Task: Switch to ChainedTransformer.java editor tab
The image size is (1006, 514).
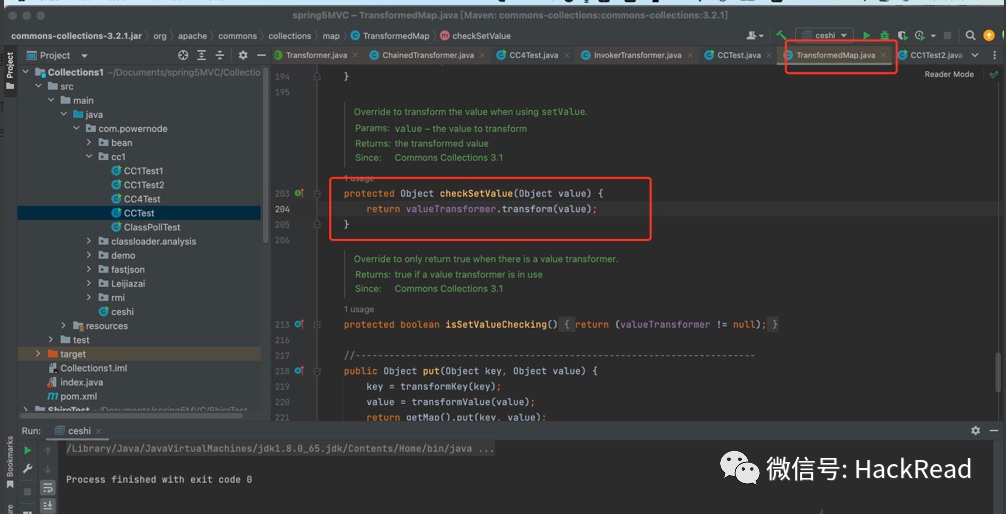Action: [x=428, y=55]
